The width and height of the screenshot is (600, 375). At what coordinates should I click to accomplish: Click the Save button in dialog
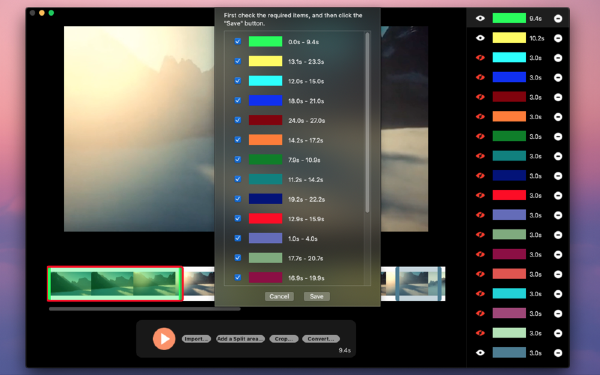point(316,296)
